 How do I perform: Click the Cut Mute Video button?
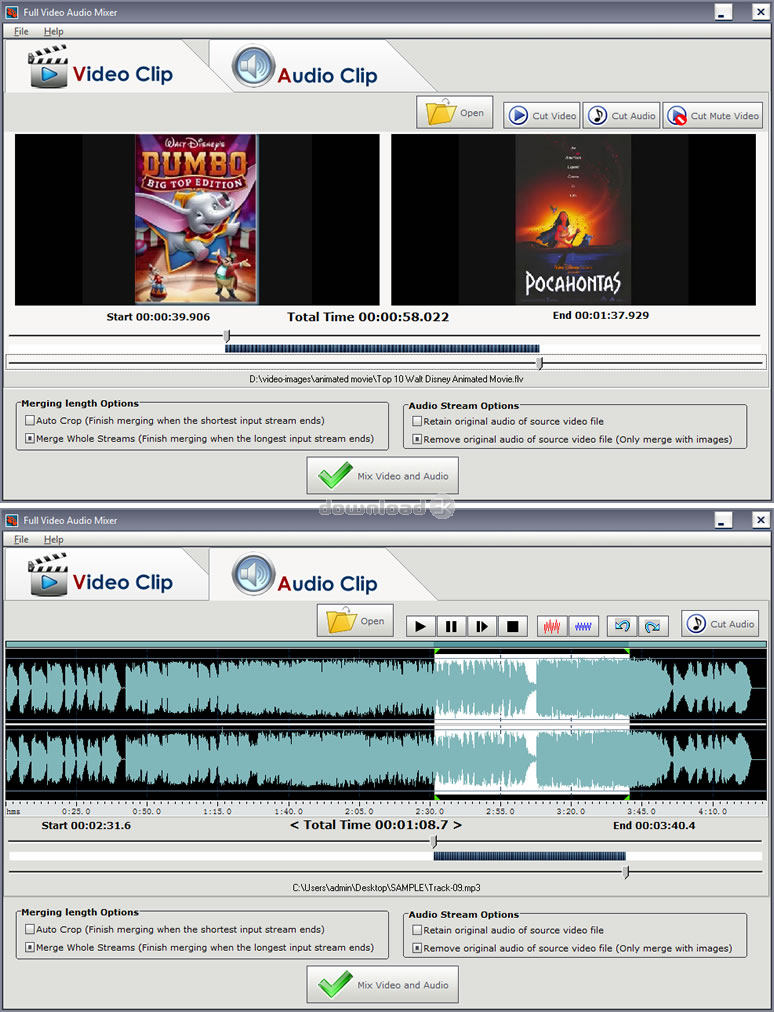click(713, 115)
